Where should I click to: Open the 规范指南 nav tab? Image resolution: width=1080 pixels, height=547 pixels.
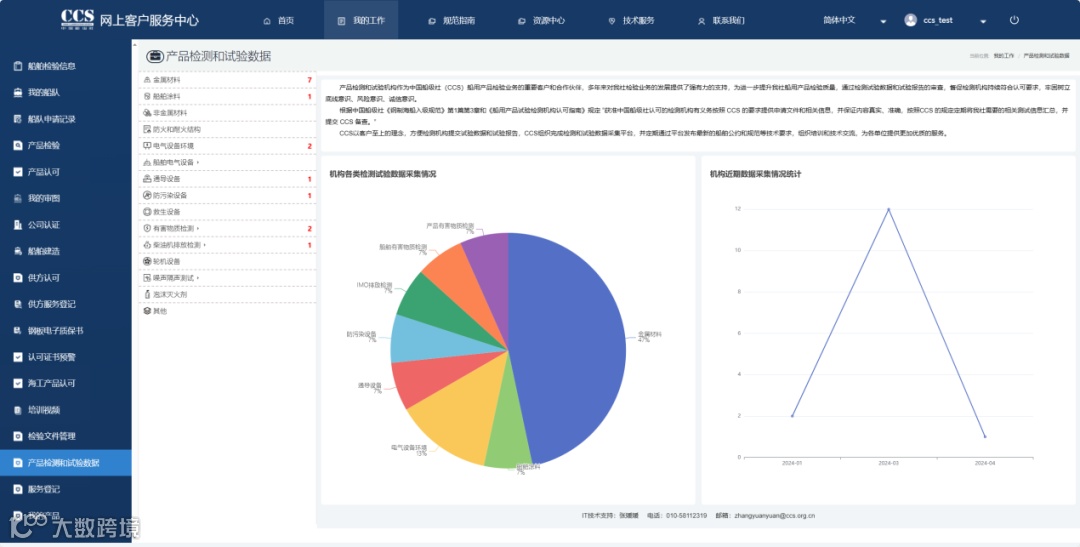[451, 21]
